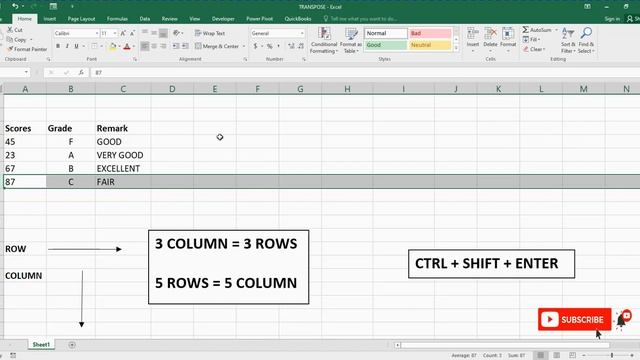640x360 pixels.
Task: Apply the red font color
Action: pyautogui.click(x=127, y=47)
